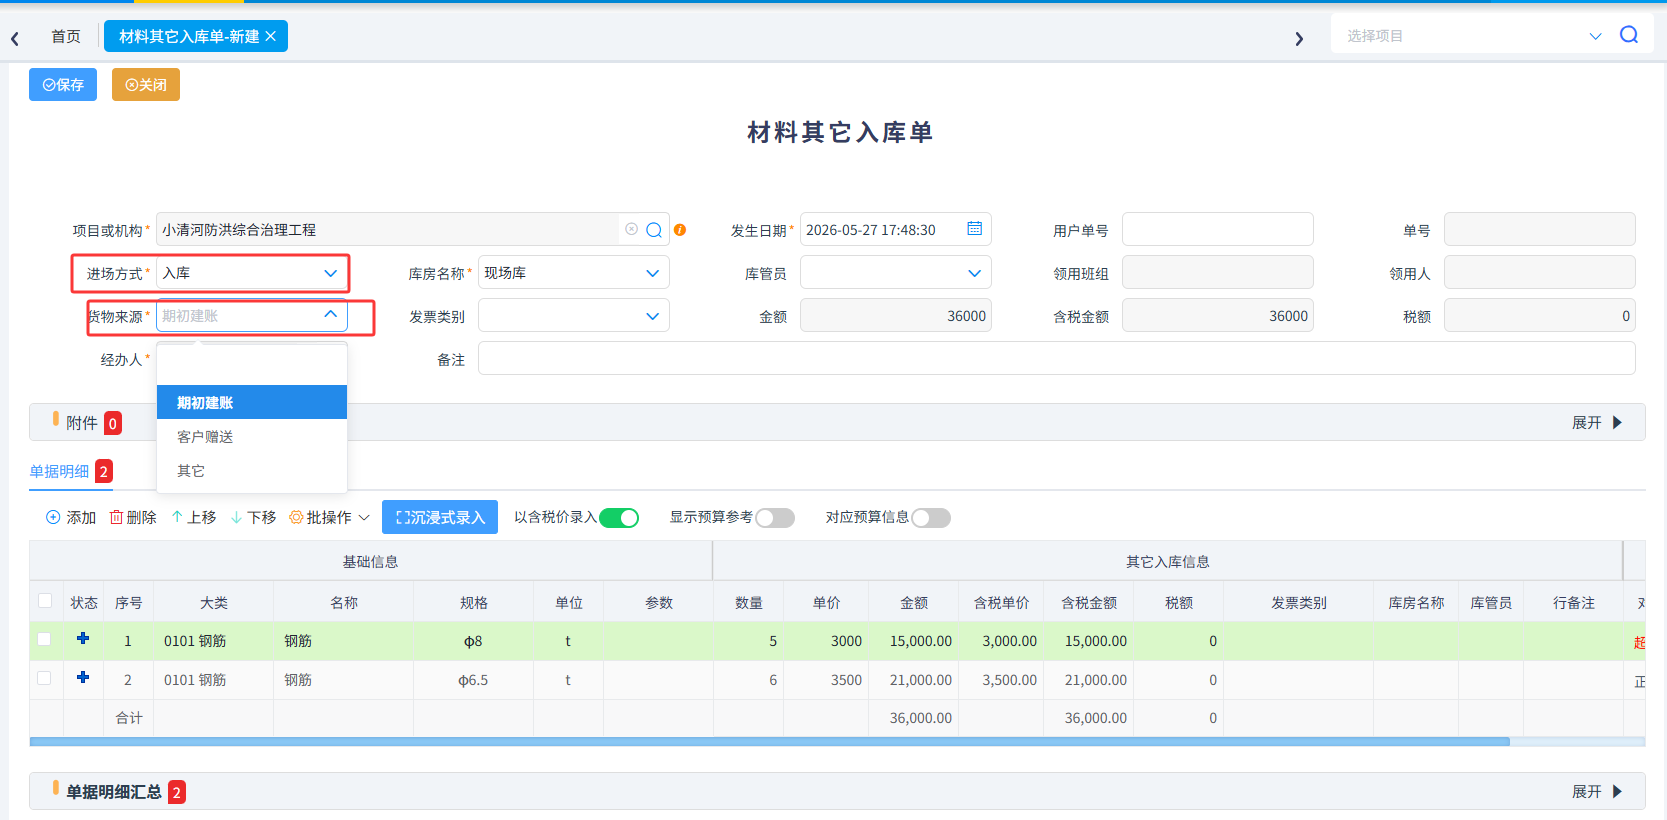Viewport: 1667px width, 820px height.
Task: Check the checkbox for row 2
Action: 44,678
